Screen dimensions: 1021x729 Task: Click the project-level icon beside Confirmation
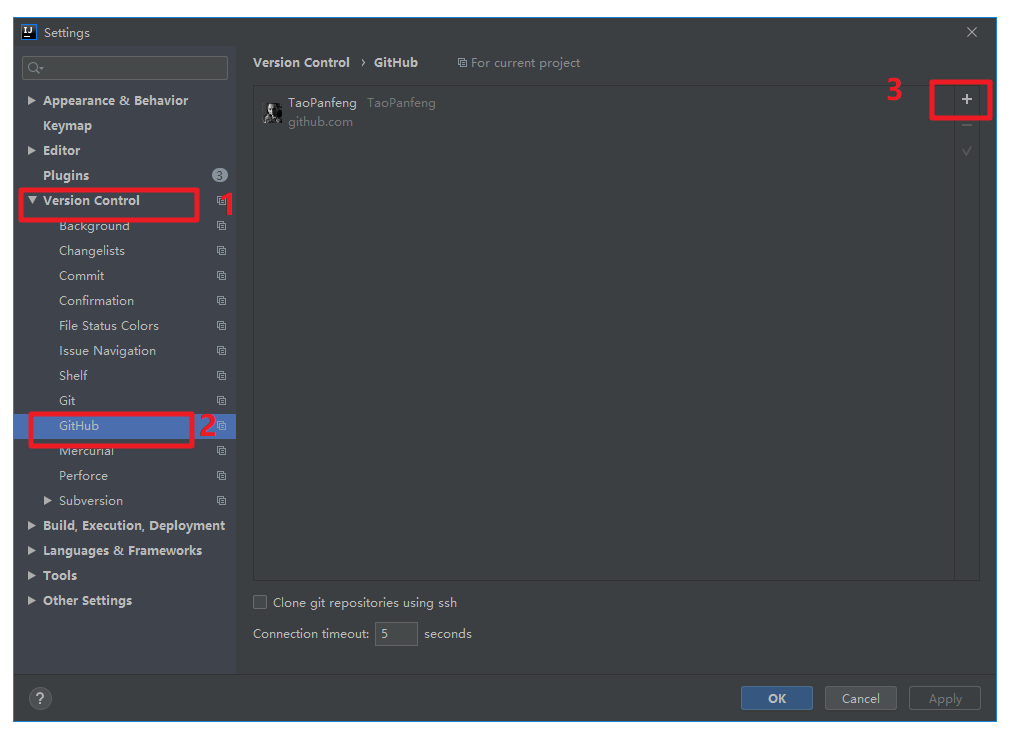[x=221, y=301]
